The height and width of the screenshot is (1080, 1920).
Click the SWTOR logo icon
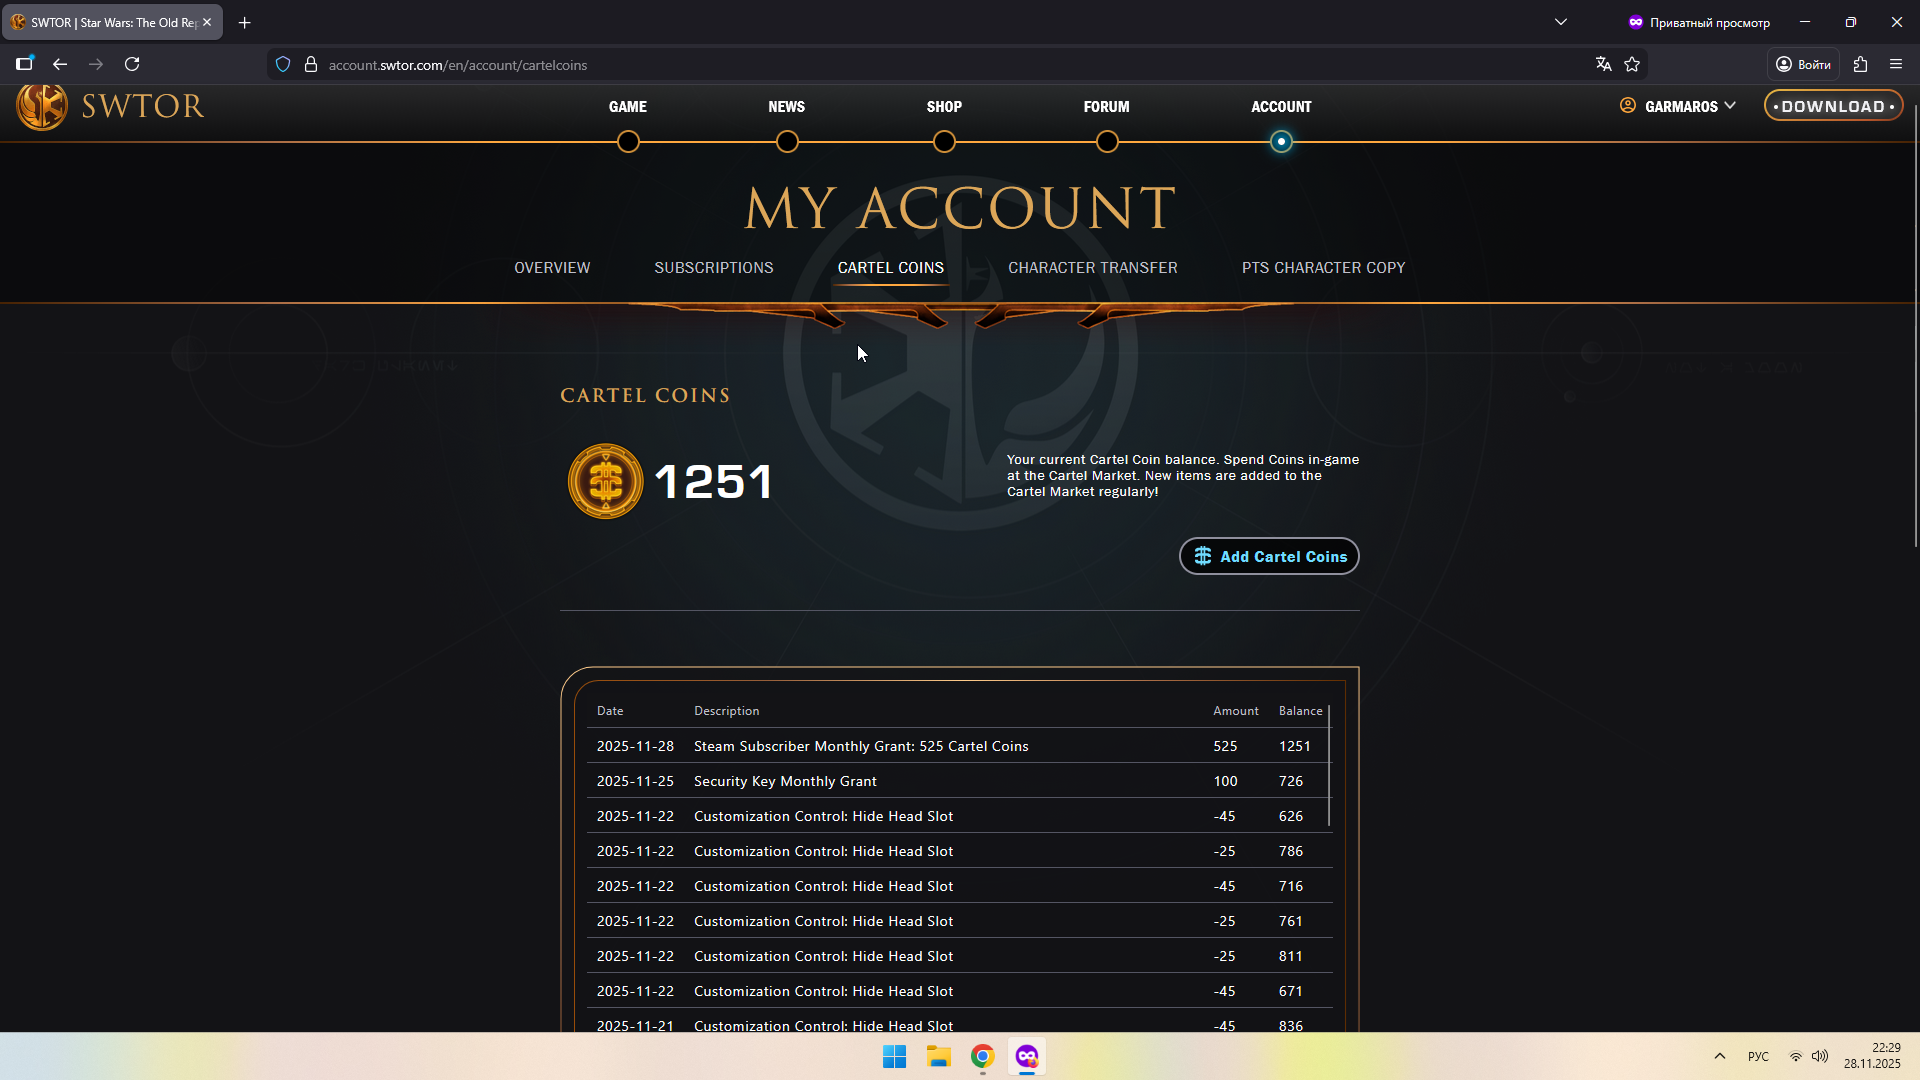pos(42,106)
